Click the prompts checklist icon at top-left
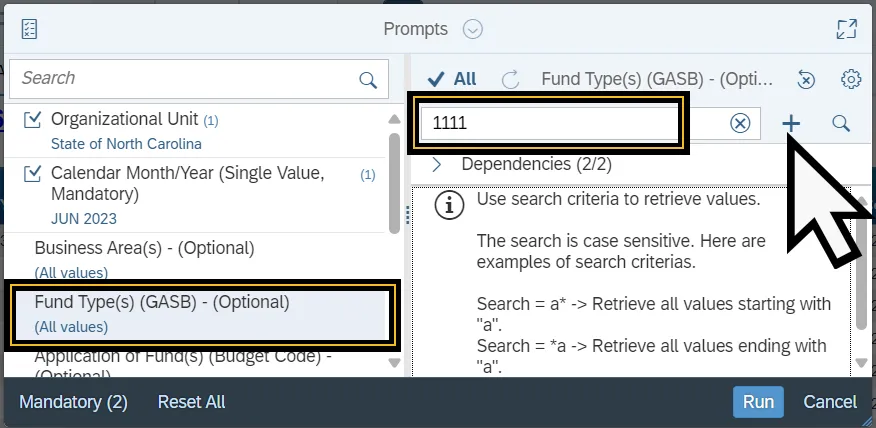The image size is (876, 428). pos(29,29)
